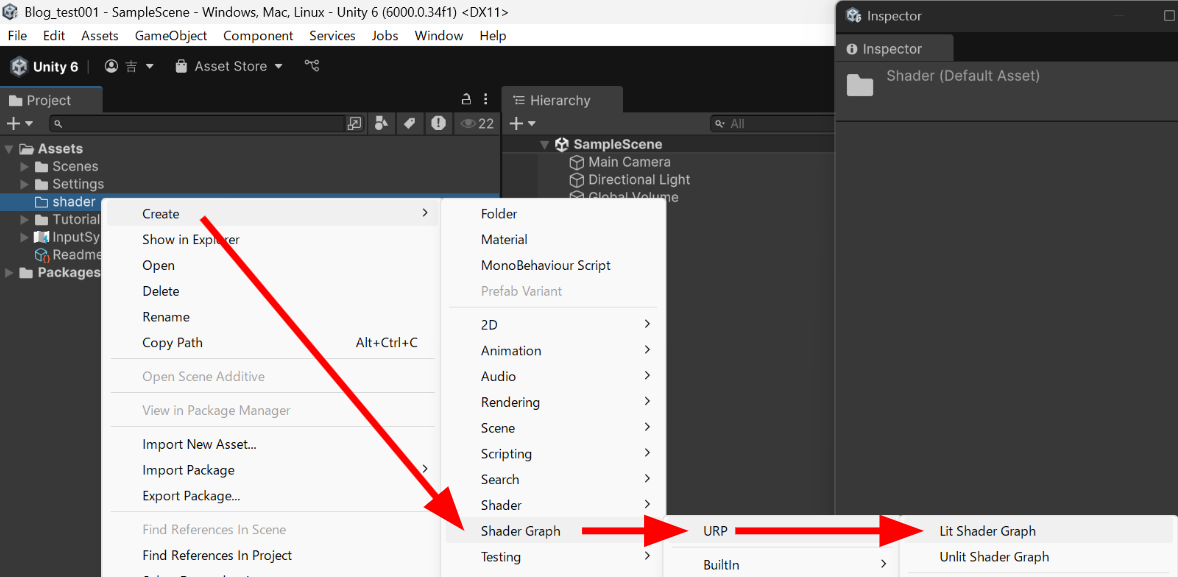Screen dimensions: 1178x577
Task: Click the Project search field
Action: tap(197, 123)
